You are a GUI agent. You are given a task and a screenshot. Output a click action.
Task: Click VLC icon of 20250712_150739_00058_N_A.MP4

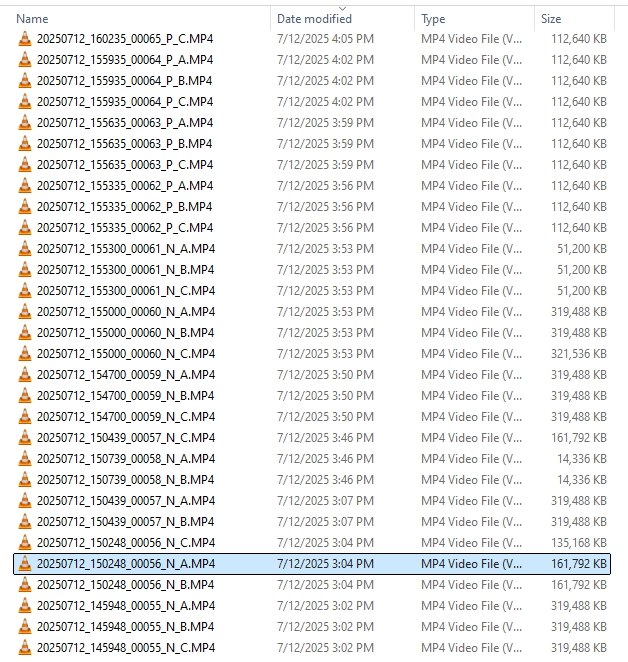coord(25,459)
